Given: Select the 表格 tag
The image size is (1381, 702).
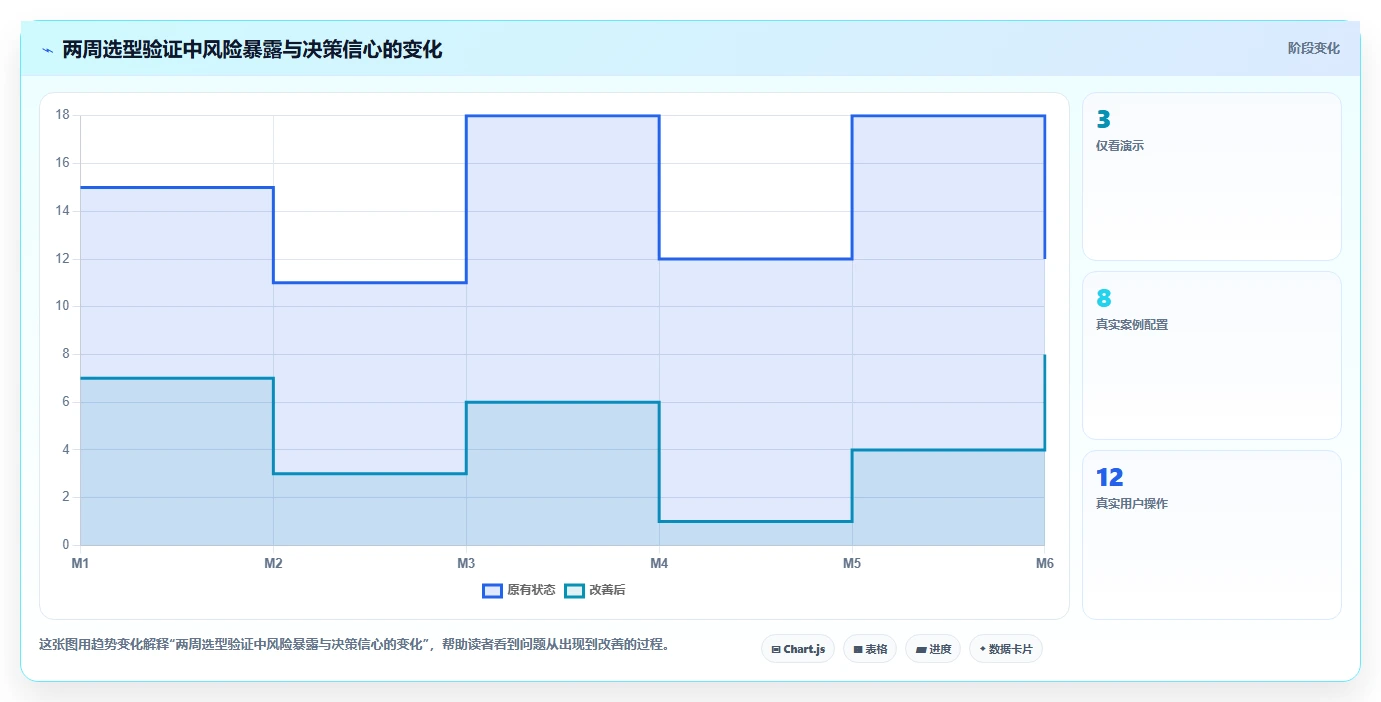Looking at the screenshot, I should coord(870,649).
